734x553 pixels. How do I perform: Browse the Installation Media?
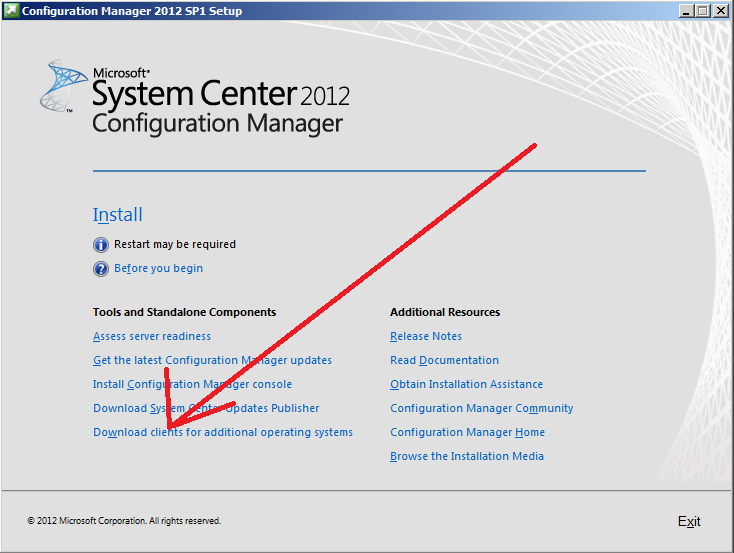pyautogui.click(x=467, y=456)
